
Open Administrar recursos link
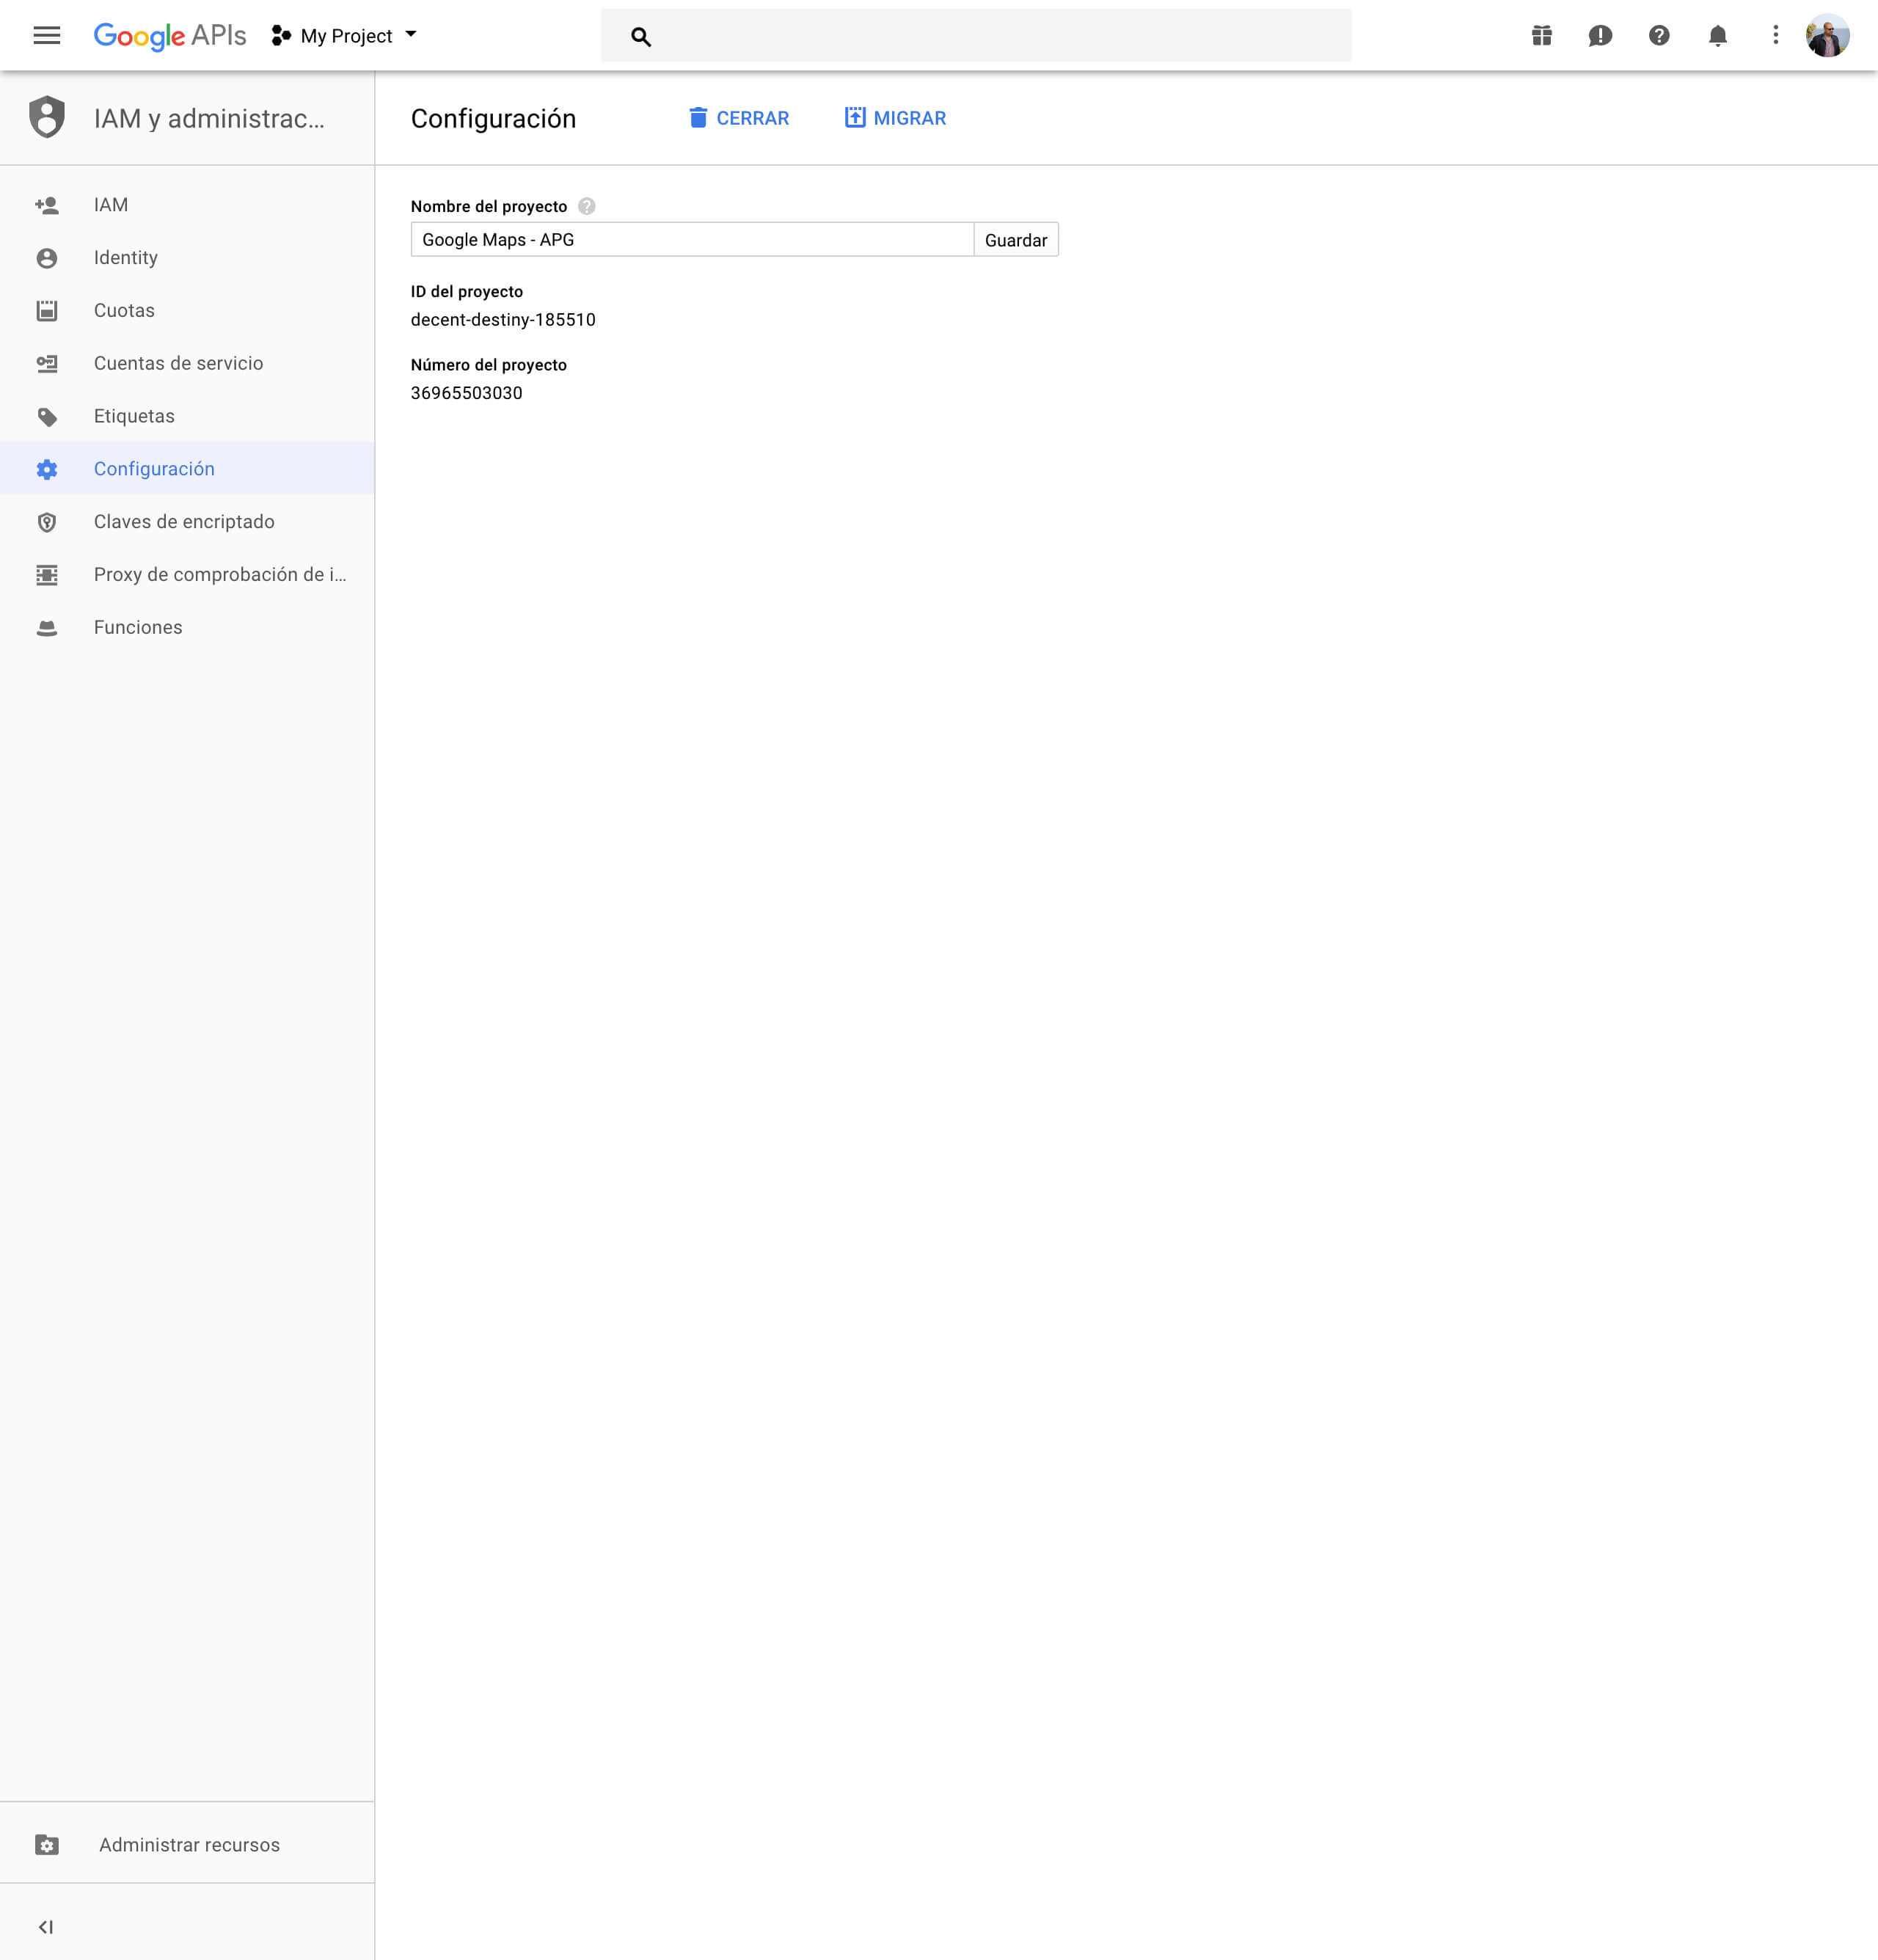189,1845
